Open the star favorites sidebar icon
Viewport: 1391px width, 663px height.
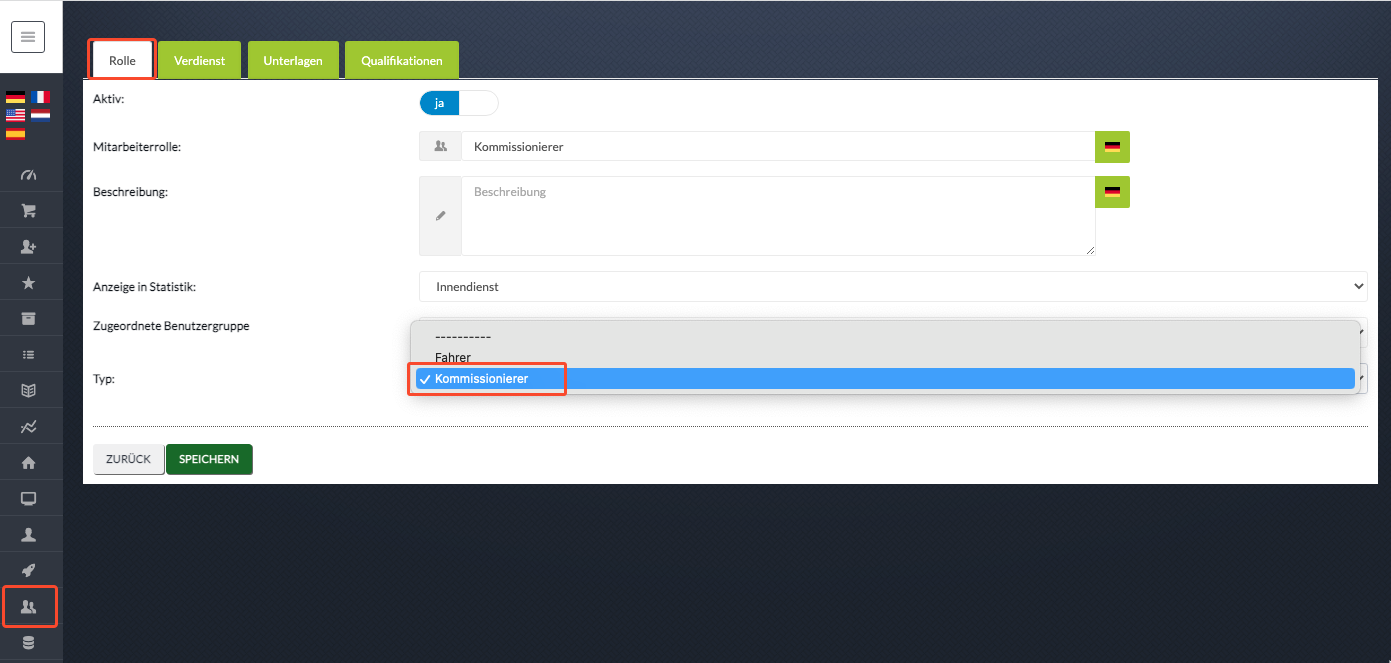[29, 283]
